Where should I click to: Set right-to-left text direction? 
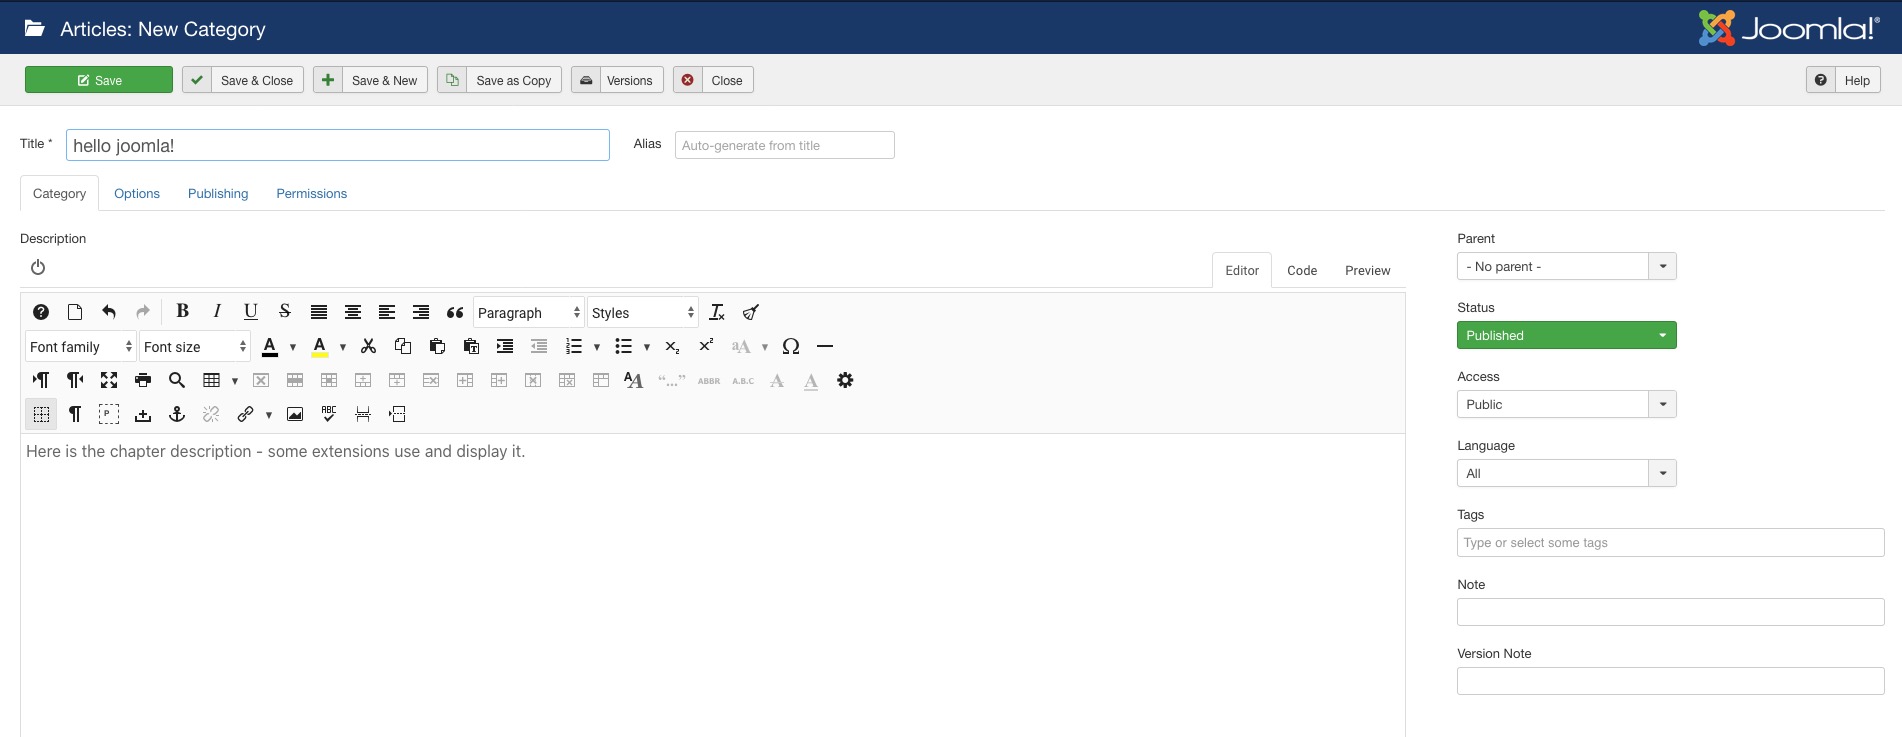point(75,380)
